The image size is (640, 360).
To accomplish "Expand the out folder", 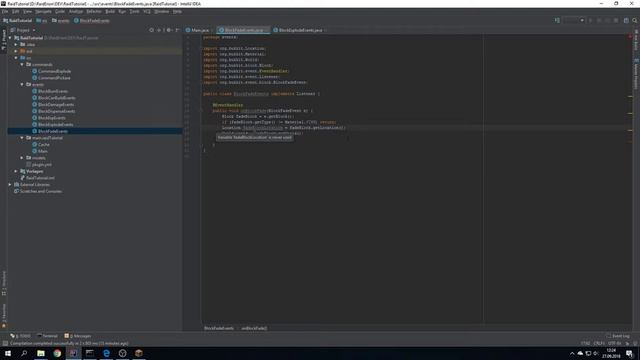I will pyautogui.click(x=16, y=51).
